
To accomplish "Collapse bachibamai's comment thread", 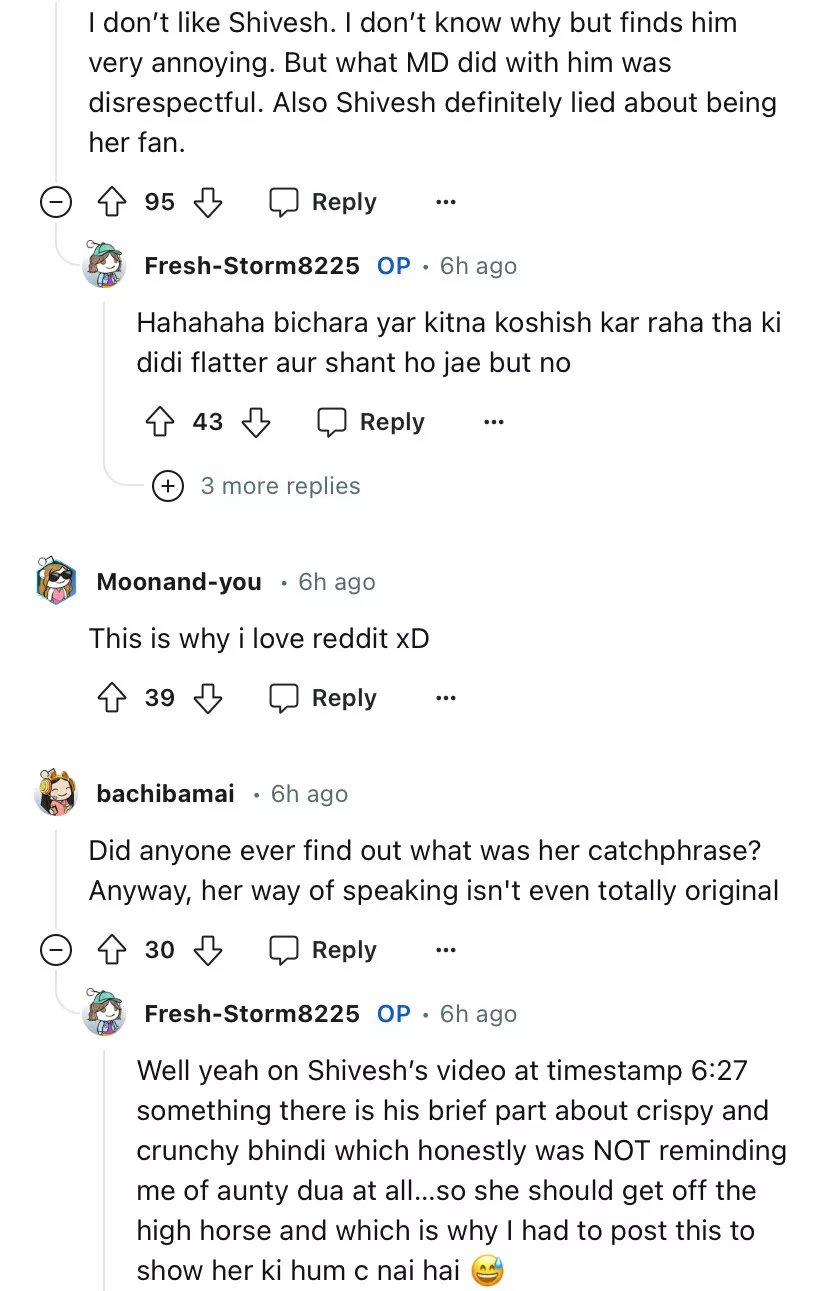I will (x=56, y=950).
